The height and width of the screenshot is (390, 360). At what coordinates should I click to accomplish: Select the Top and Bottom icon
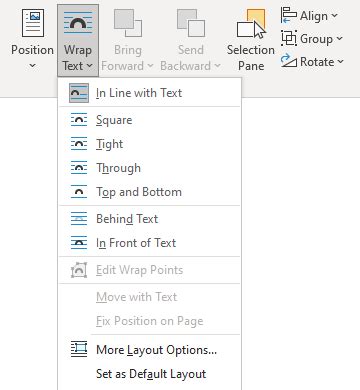click(x=79, y=192)
